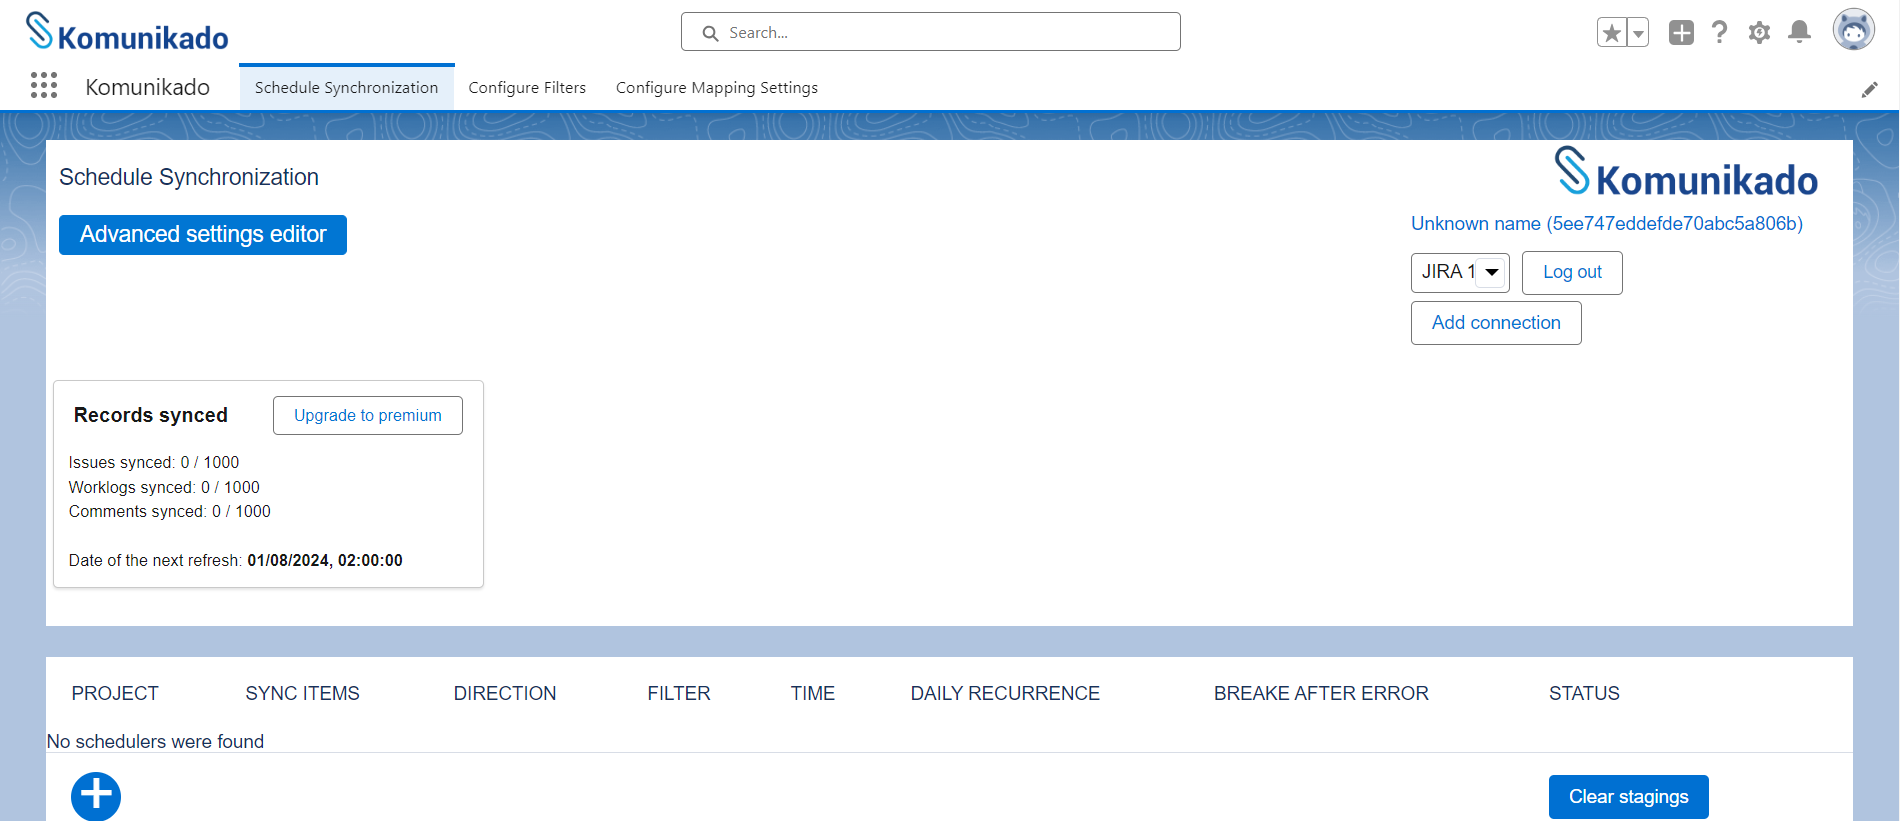The height and width of the screenshot is (821, 1900).
Task: Click the Komunikado logo in header
Action: pyautogui.click(x=128, y=31)
